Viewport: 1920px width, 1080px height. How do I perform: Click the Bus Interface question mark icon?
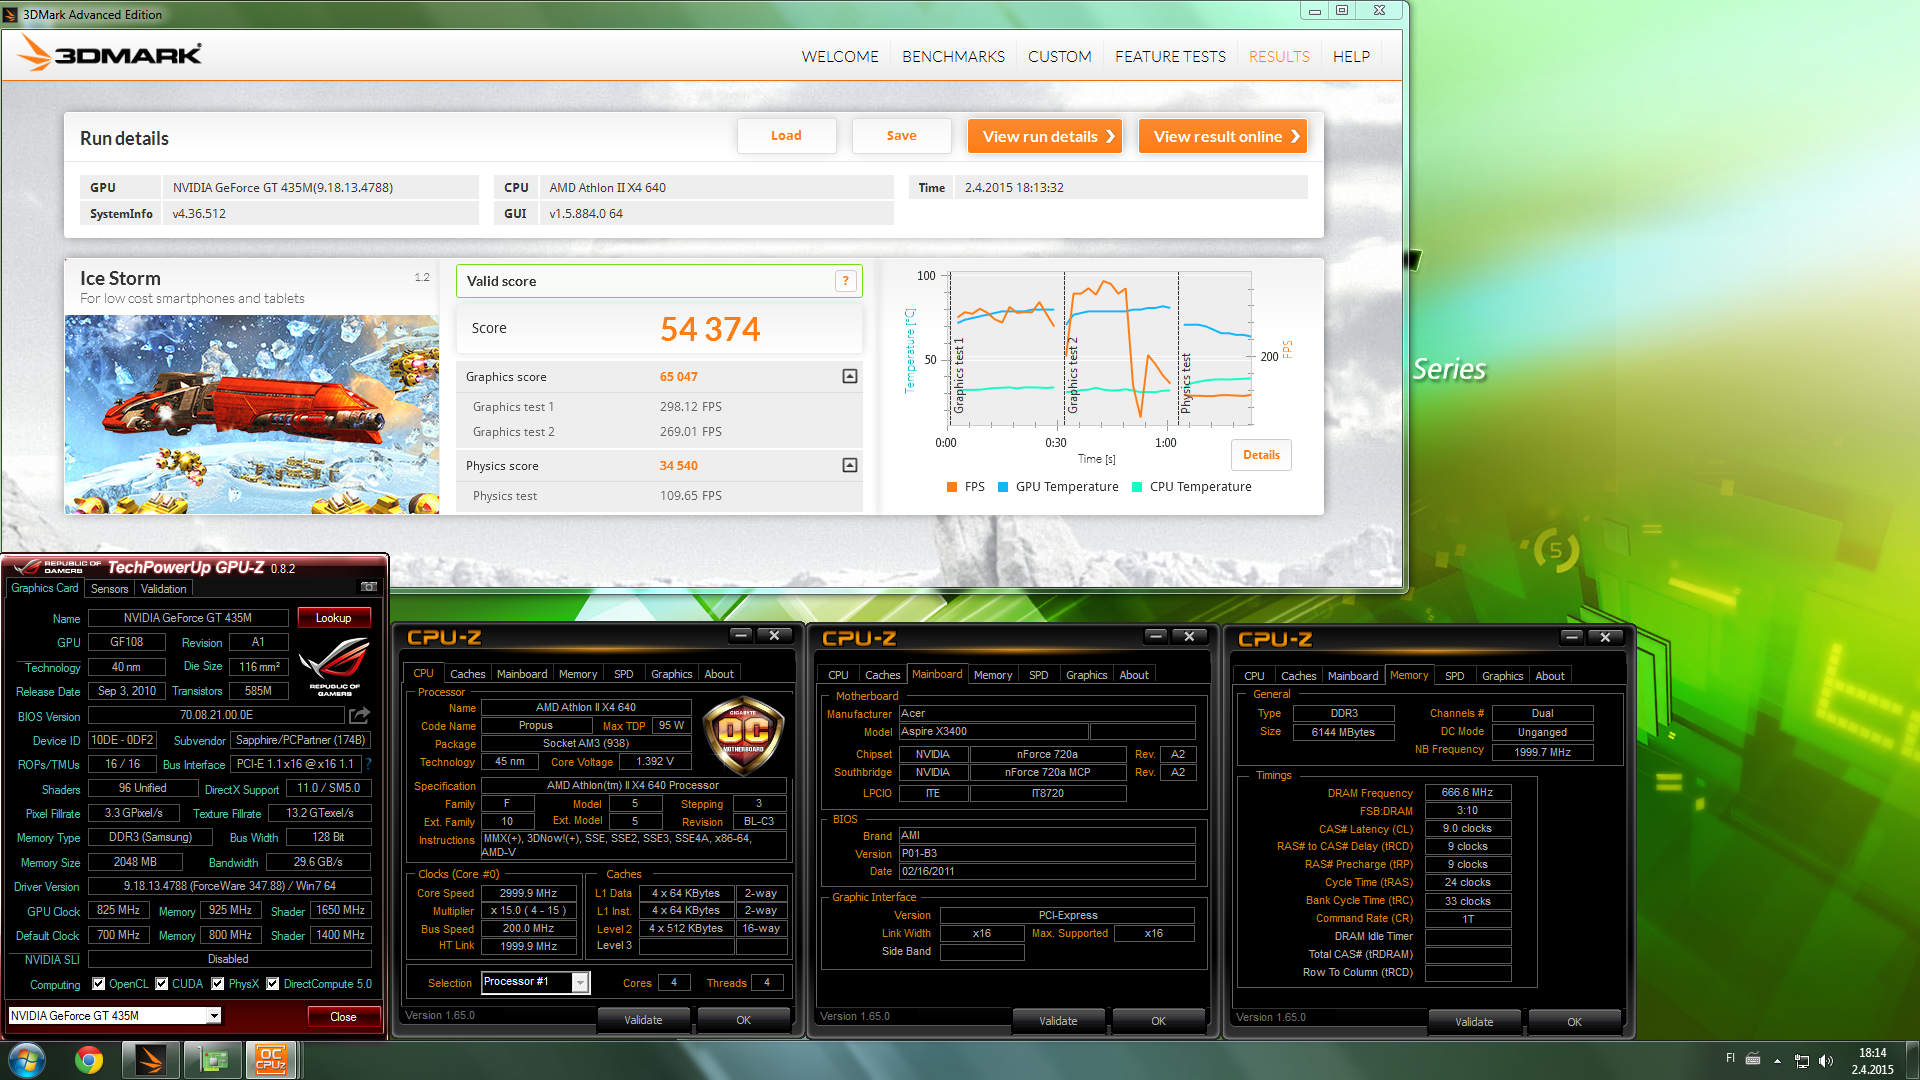point(369,764)
